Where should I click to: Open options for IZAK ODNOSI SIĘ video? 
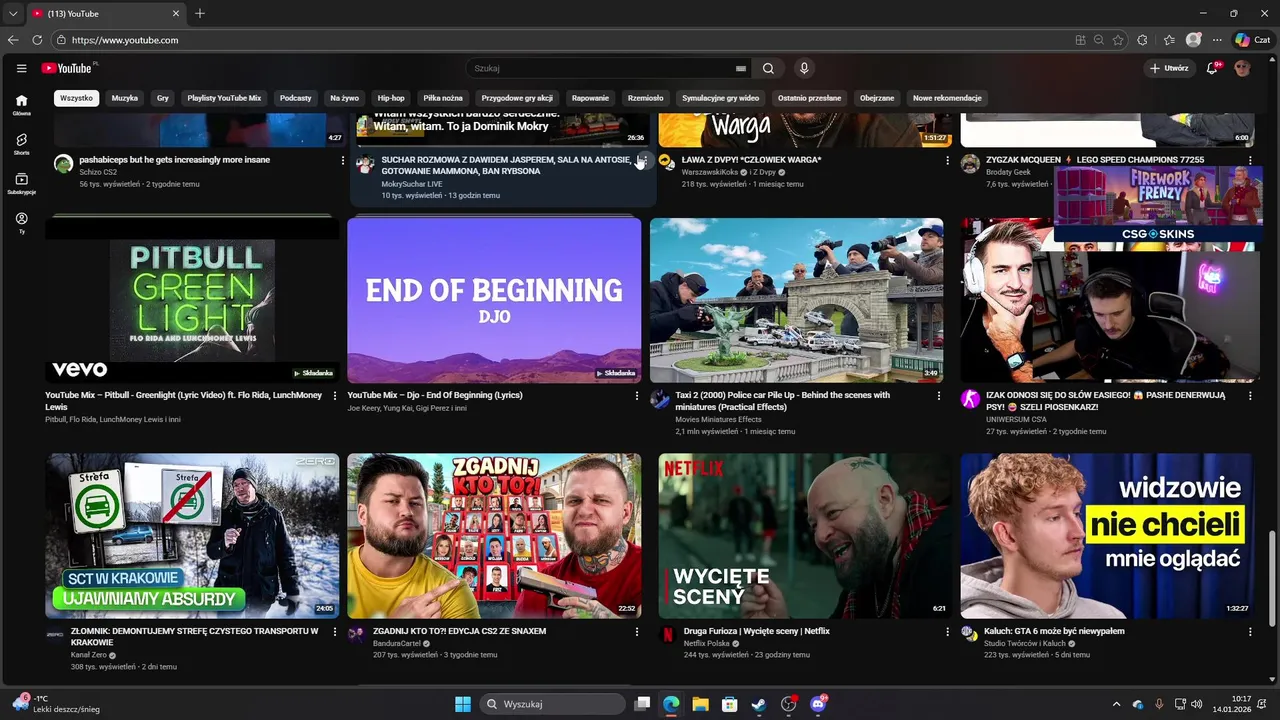[1250, 396]
